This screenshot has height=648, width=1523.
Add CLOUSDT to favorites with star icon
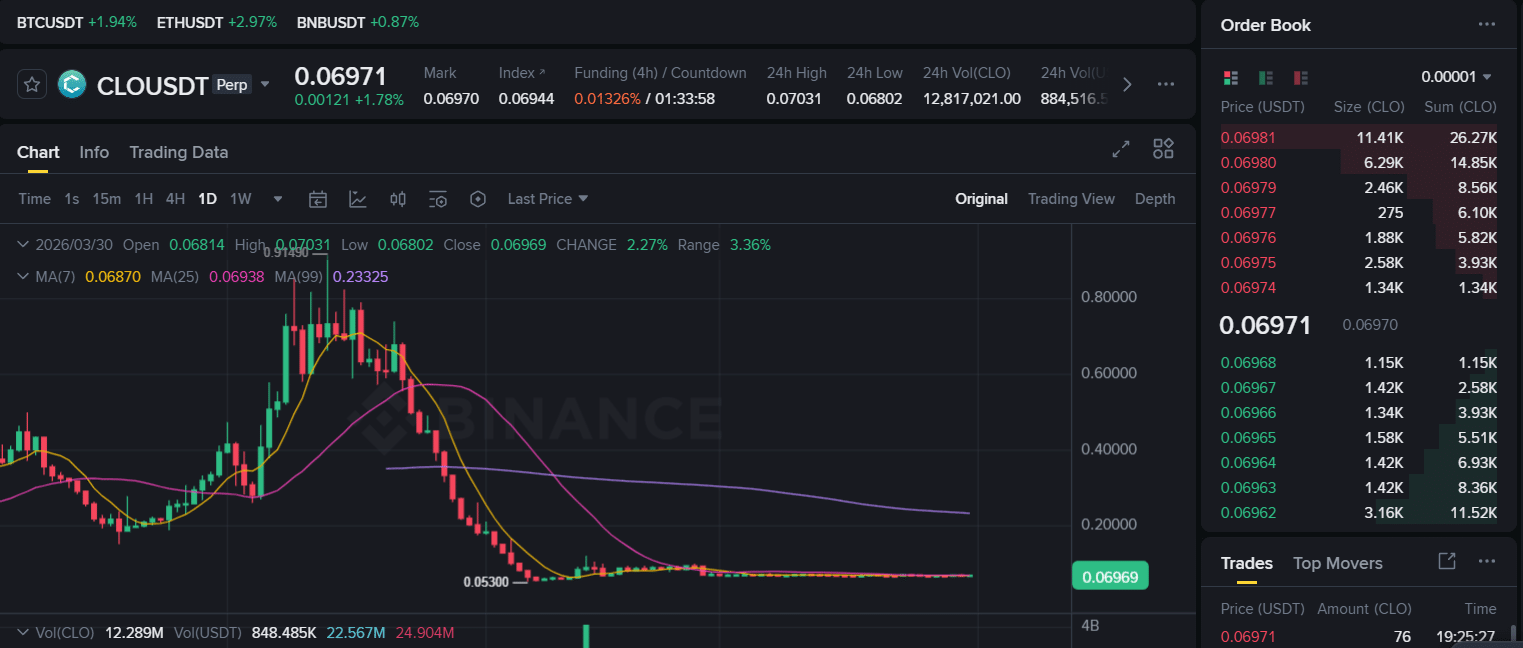(x=31, y=84)
